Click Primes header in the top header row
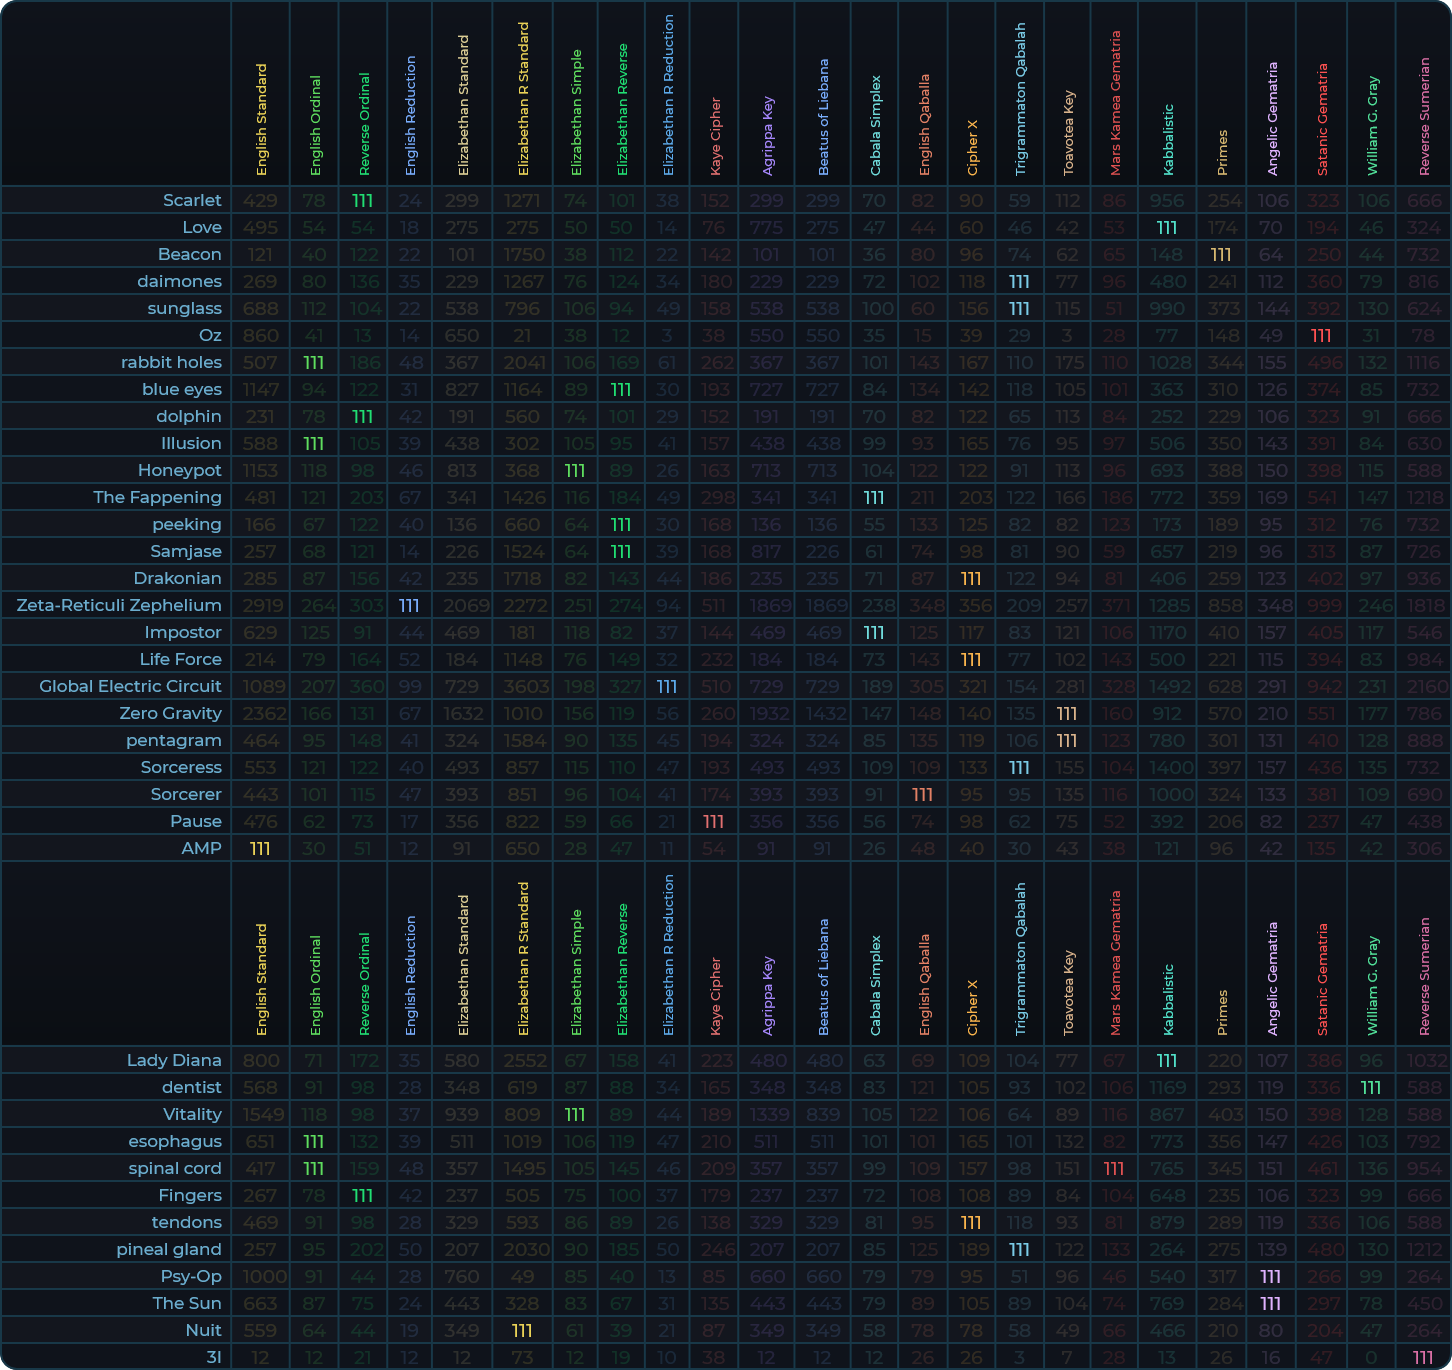1452x1370 pixels. pyautogui.click(x=1221, y=152)
